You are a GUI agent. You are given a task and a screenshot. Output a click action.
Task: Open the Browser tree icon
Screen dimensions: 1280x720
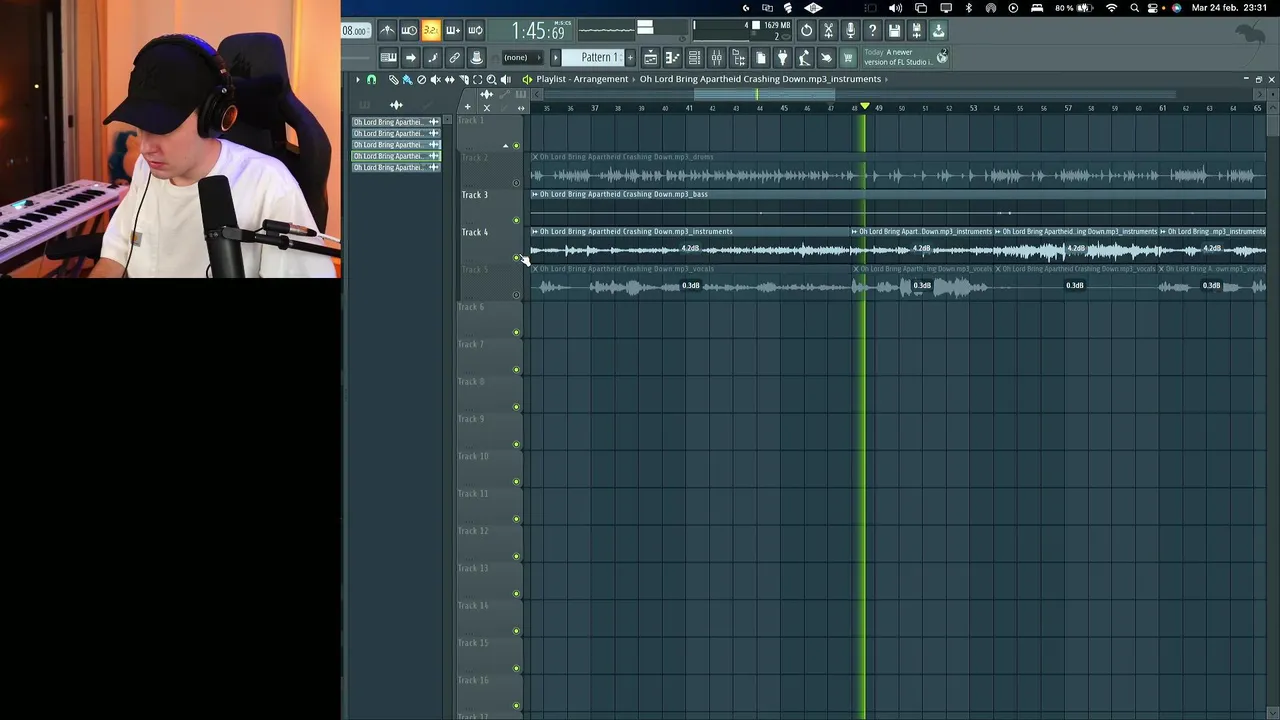point(738,58)
